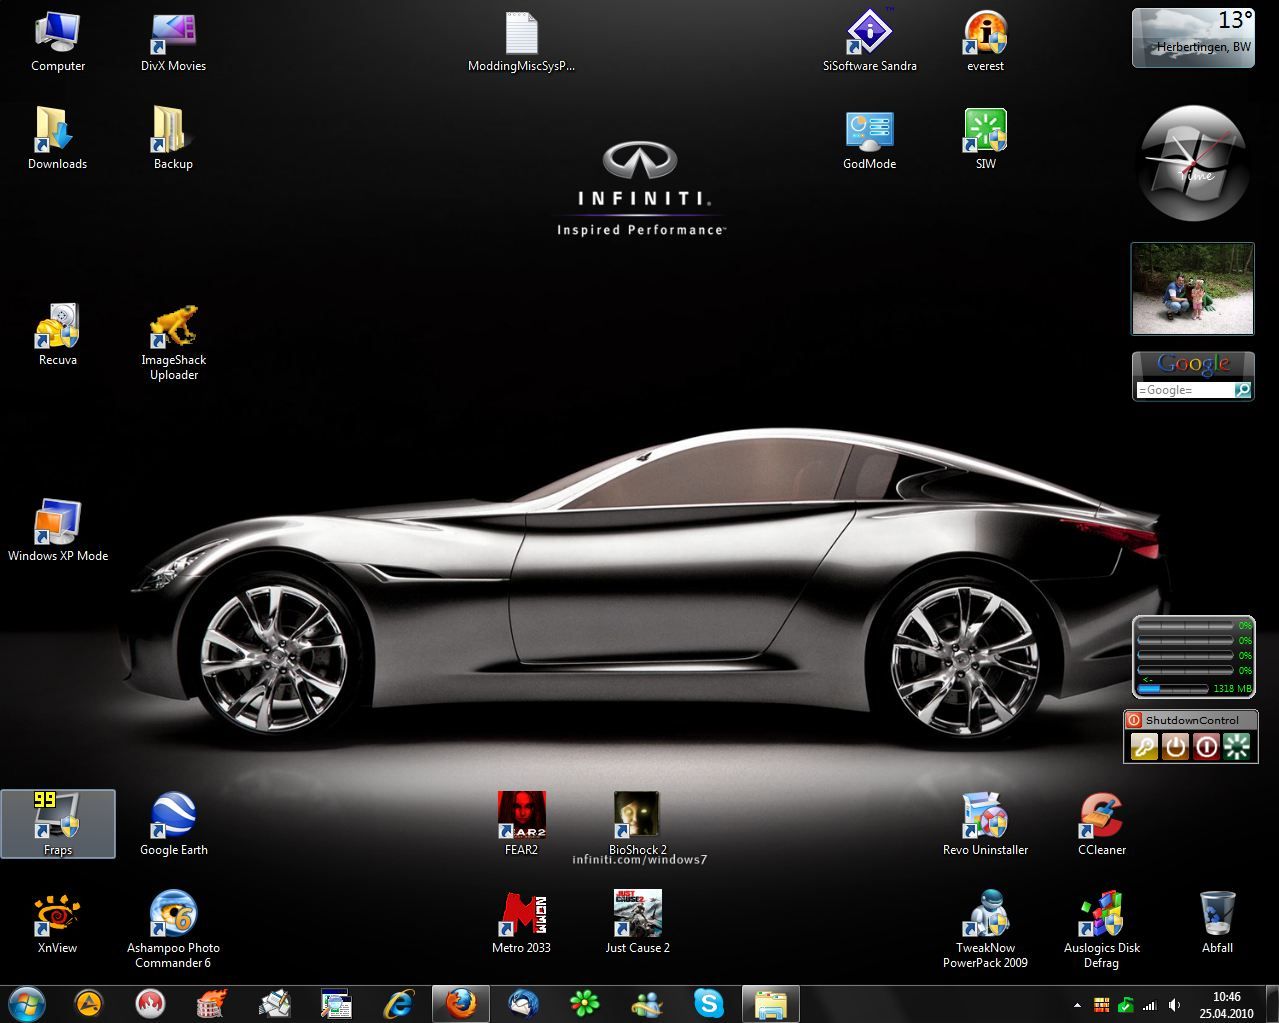Open ICQ from the taskbar
This screenshot has height=1023, width=1279.
(x=585, y=1003)
